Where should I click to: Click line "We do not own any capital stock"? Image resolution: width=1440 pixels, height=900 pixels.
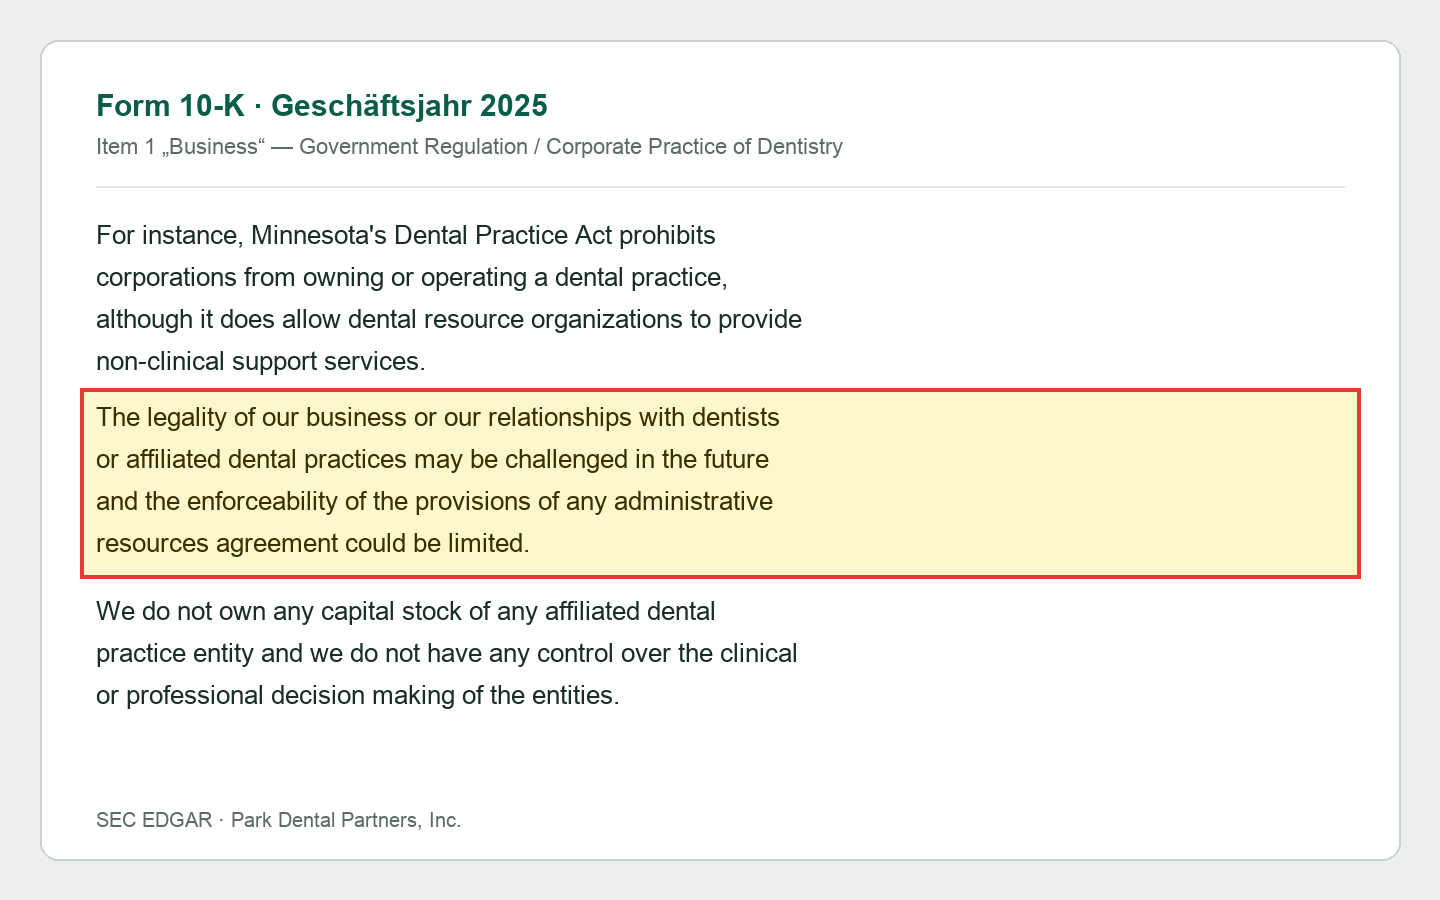(x=406, y=611)
